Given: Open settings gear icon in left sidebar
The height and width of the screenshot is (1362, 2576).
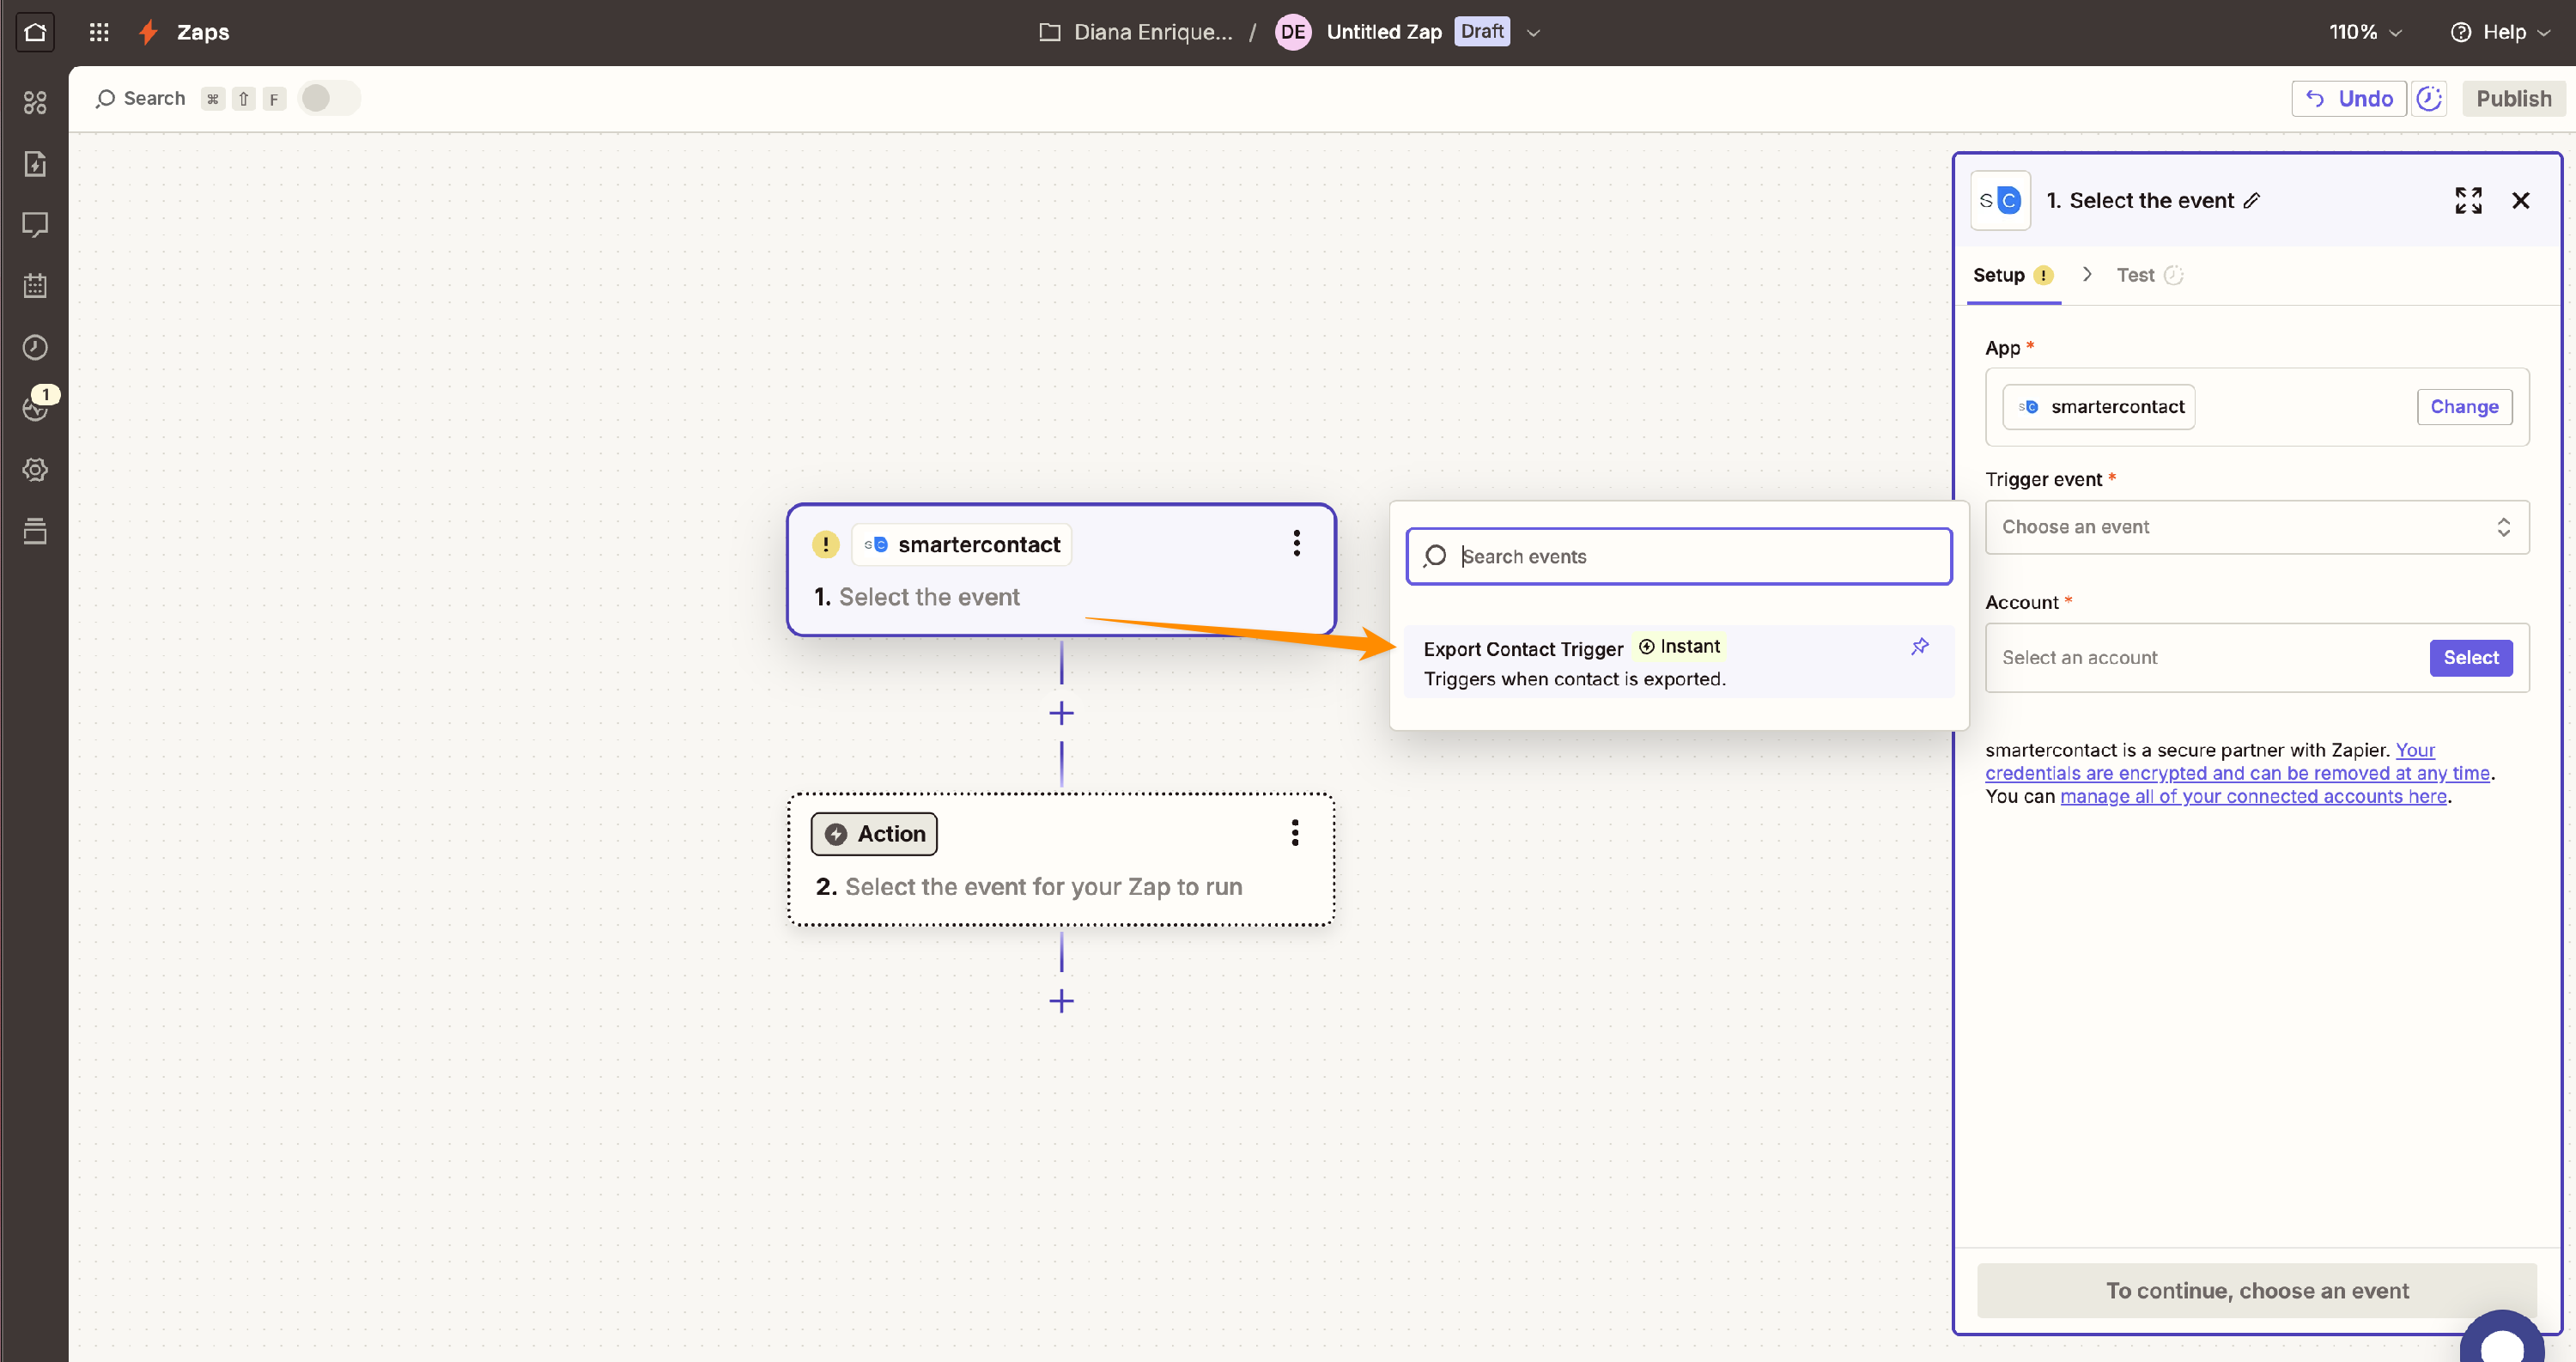Looking at the screenshot, I should pos(35,469).
